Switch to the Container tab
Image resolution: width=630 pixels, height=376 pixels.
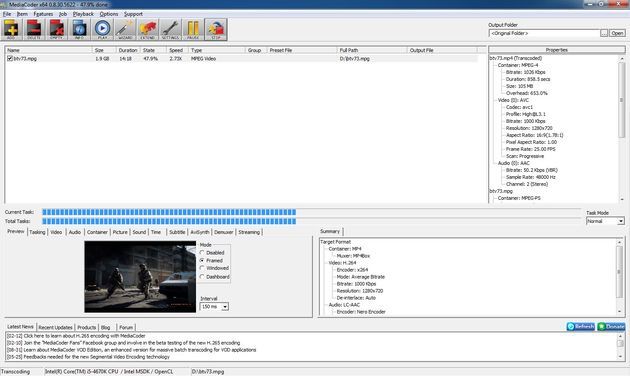tap(97, 232)
